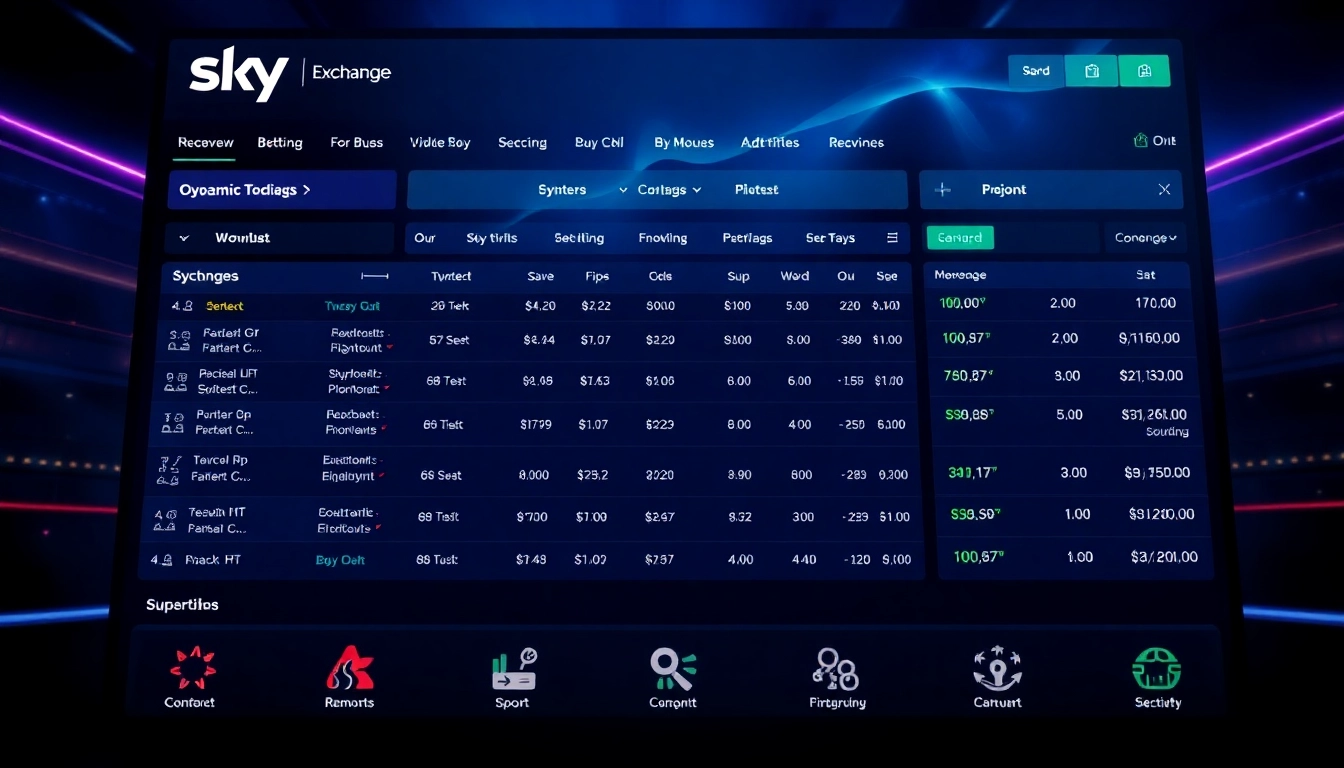Click the column width icon beside Sychnges
This screenshot has height=768, width=1344.
pyautogui.click(x=375, y=276)
